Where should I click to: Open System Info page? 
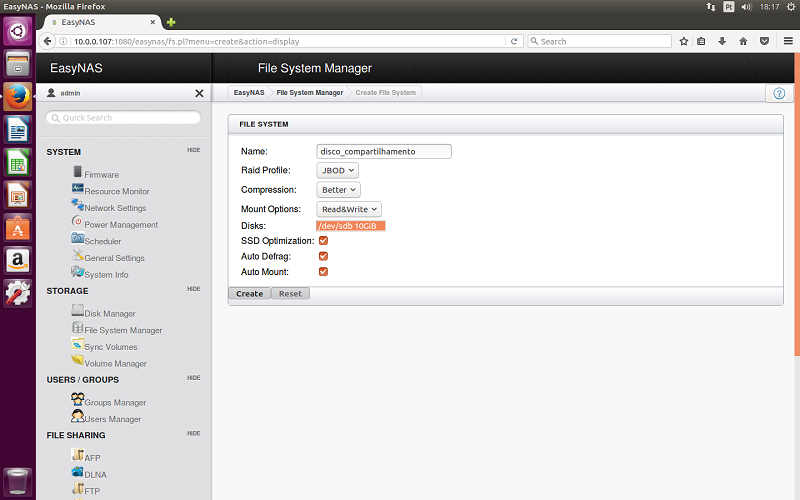point(106,274)
